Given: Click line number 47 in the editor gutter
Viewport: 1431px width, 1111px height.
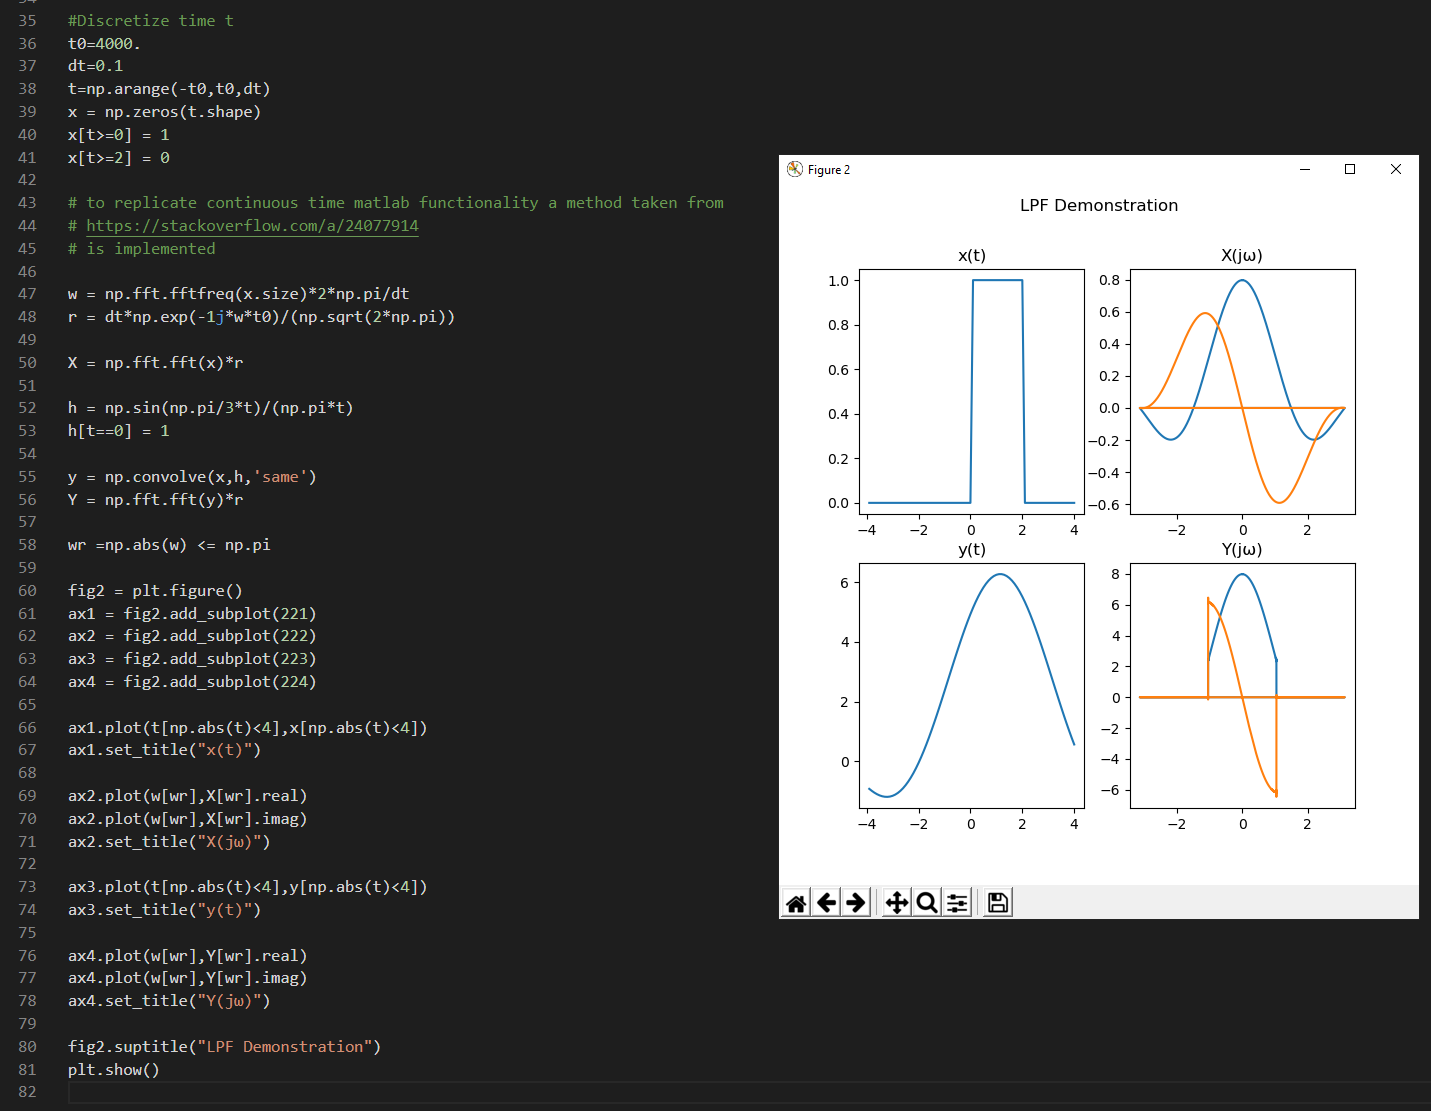Looking at the screenshot, I should coord(27,294).
